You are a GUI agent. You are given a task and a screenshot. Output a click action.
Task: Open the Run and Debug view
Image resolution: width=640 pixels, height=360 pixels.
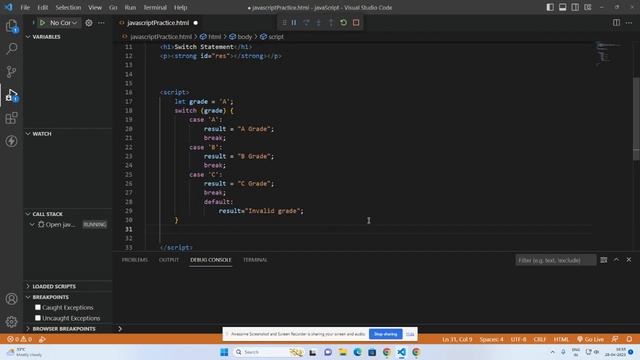click(x=11, y=95)
